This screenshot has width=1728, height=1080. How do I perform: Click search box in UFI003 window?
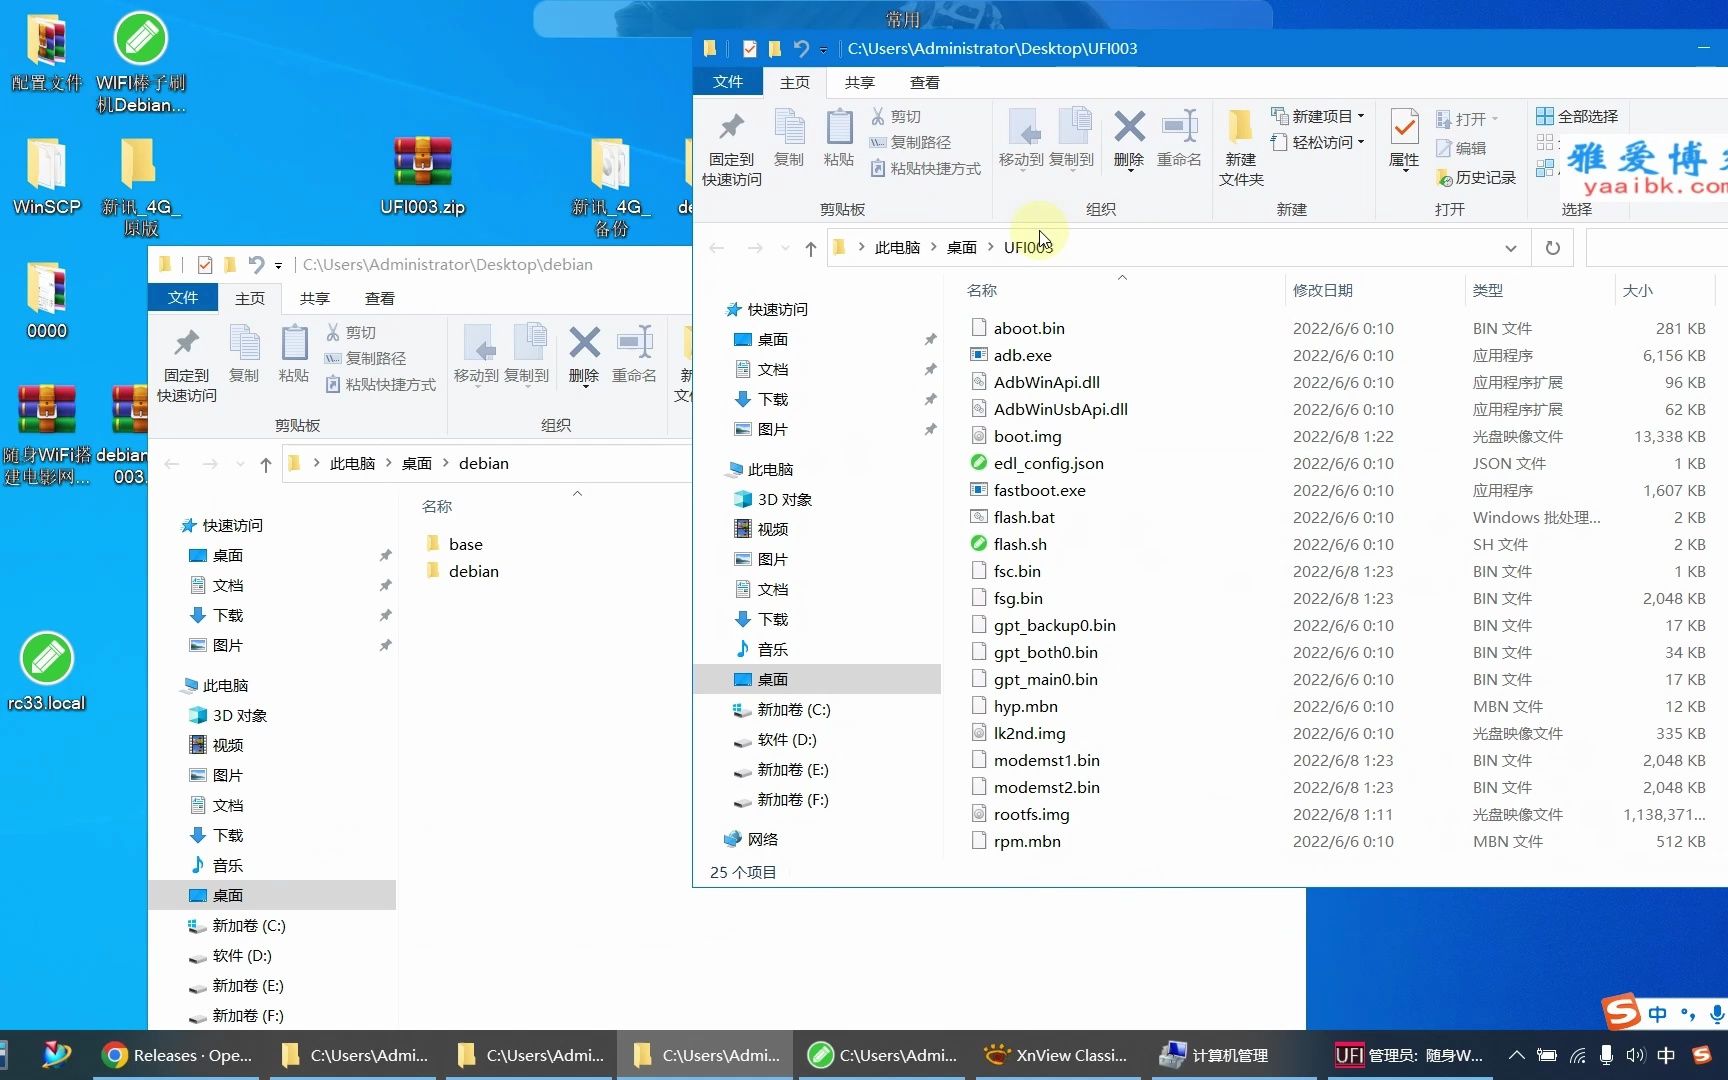[1656, 248]
